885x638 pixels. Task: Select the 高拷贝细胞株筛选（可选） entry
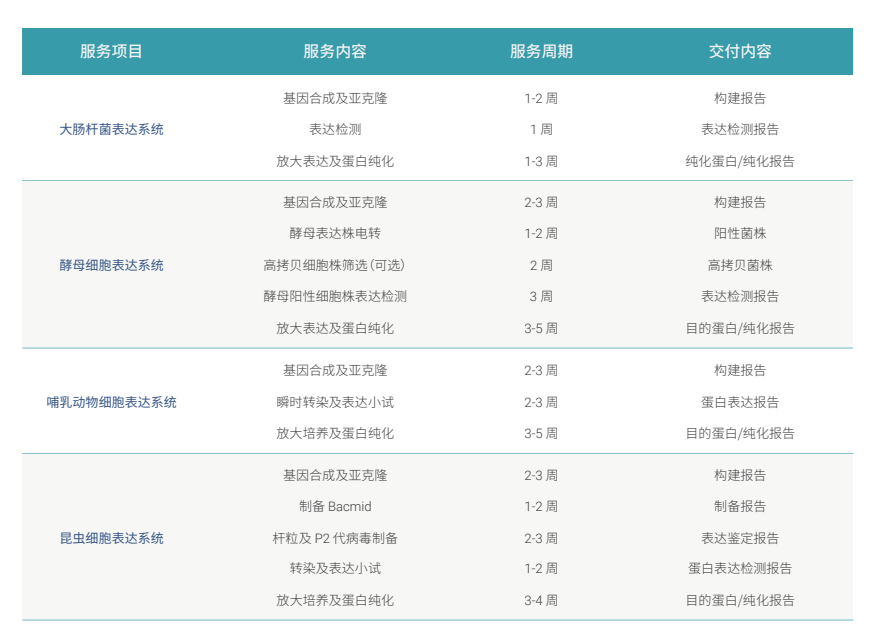coord(334,265)
